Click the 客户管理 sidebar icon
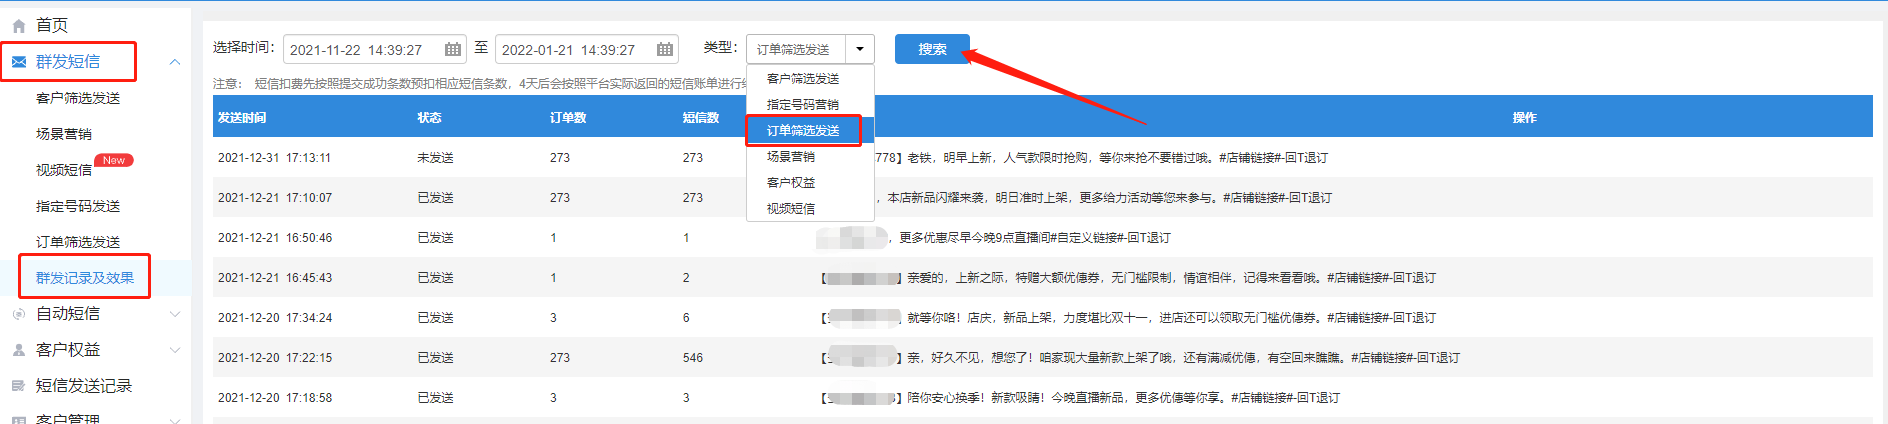Screen dimensions: 1888x424 point(18,420)
